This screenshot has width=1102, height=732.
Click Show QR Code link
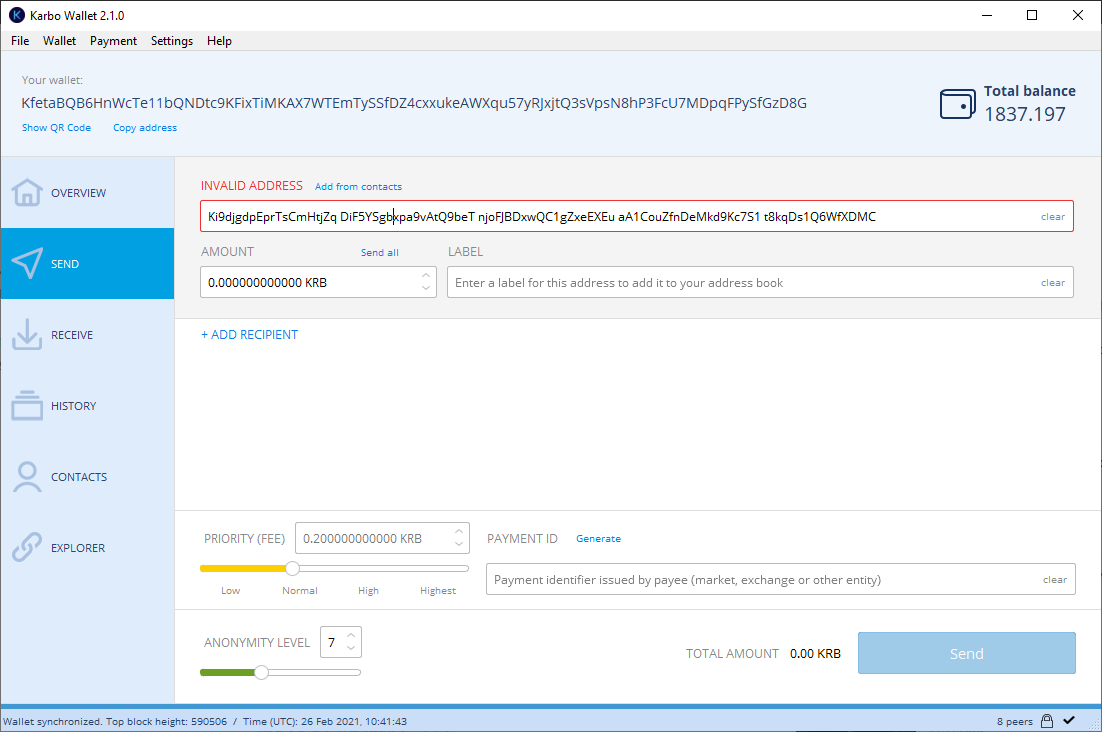point(56,127)
